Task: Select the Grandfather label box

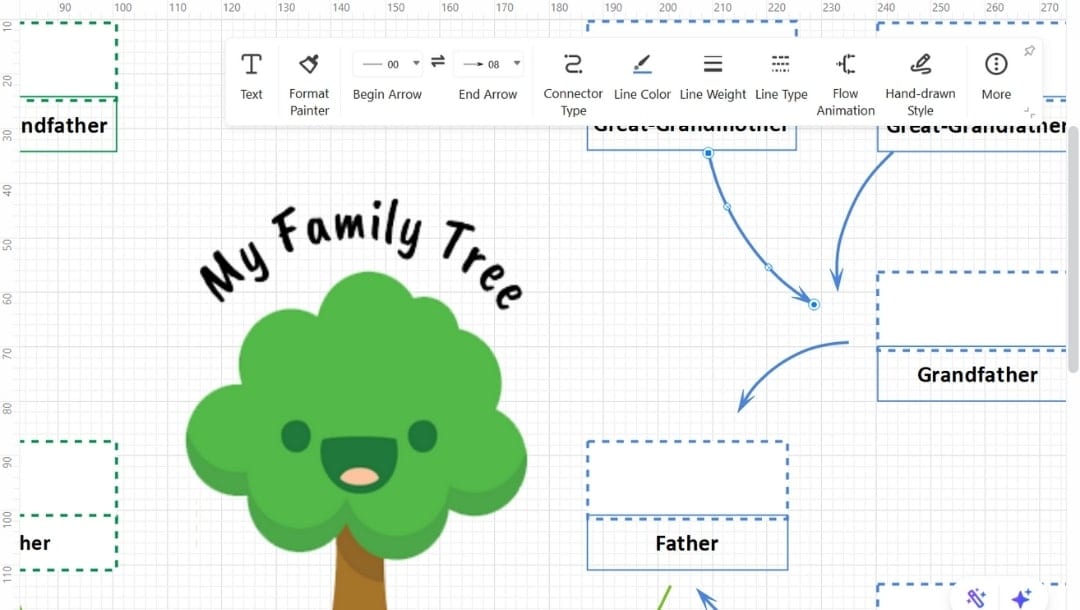Action: [973, 375]
